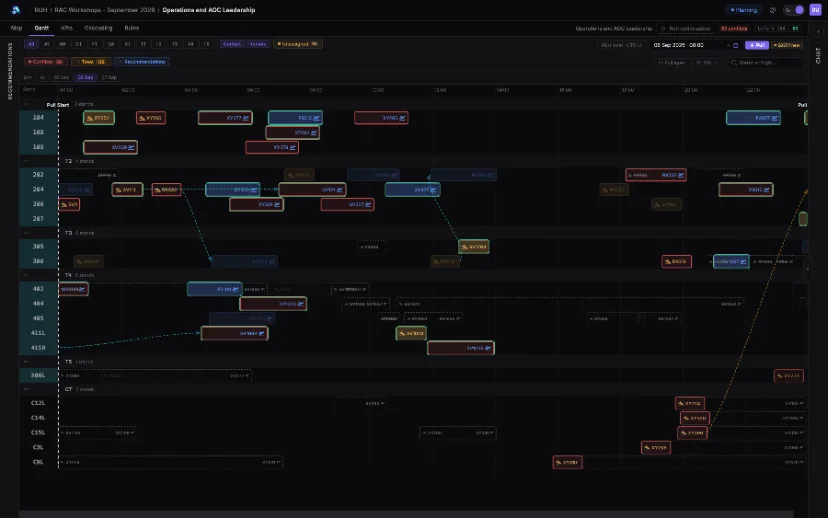The image size is (828, 518).
Task: Click stand label 306
Action: [x=38, y=261]
